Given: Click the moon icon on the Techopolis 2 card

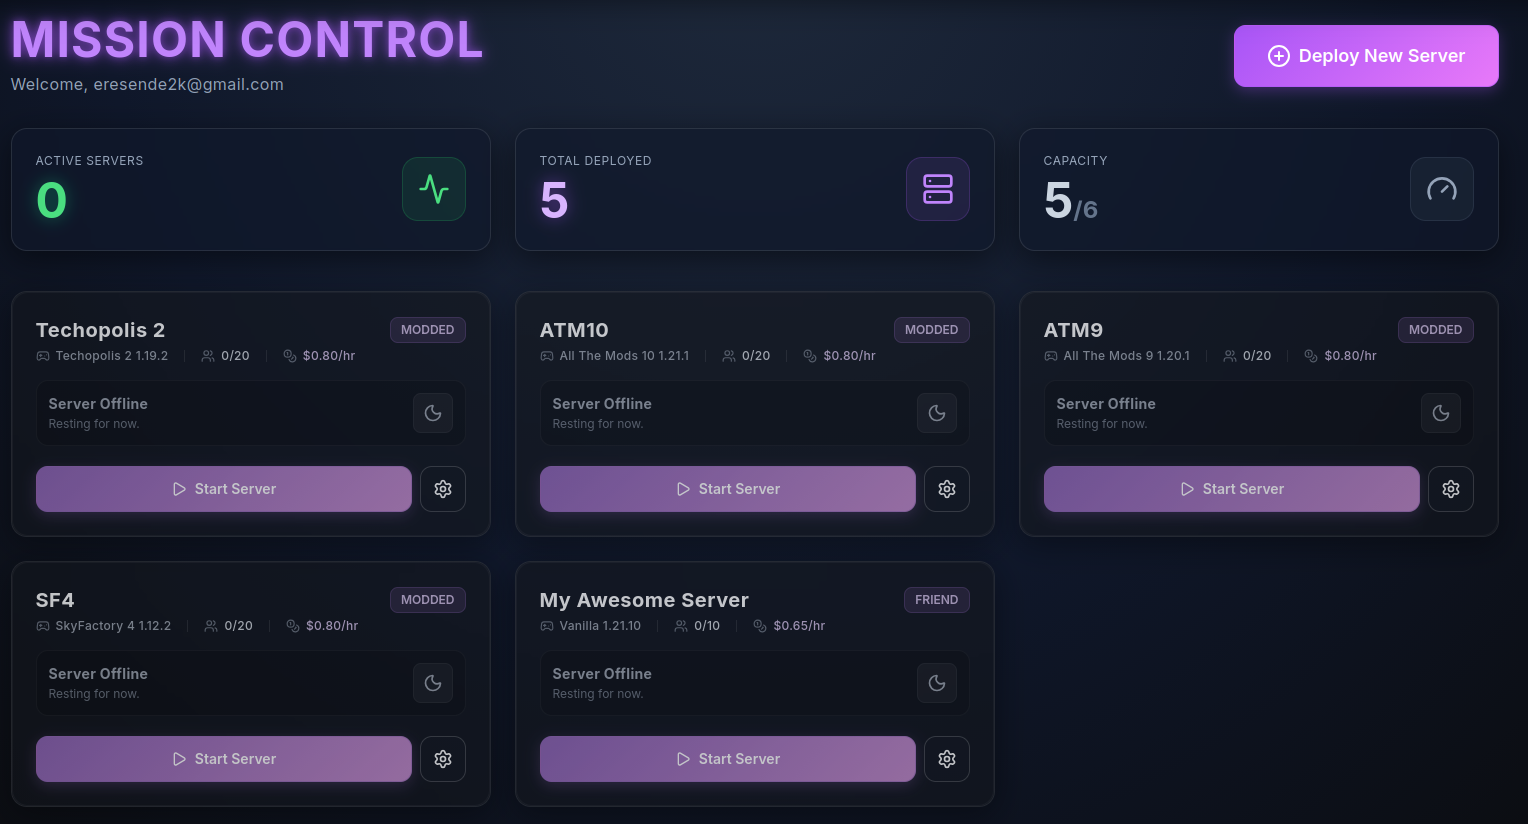Looking at the screenshot, I should (433, 413).
